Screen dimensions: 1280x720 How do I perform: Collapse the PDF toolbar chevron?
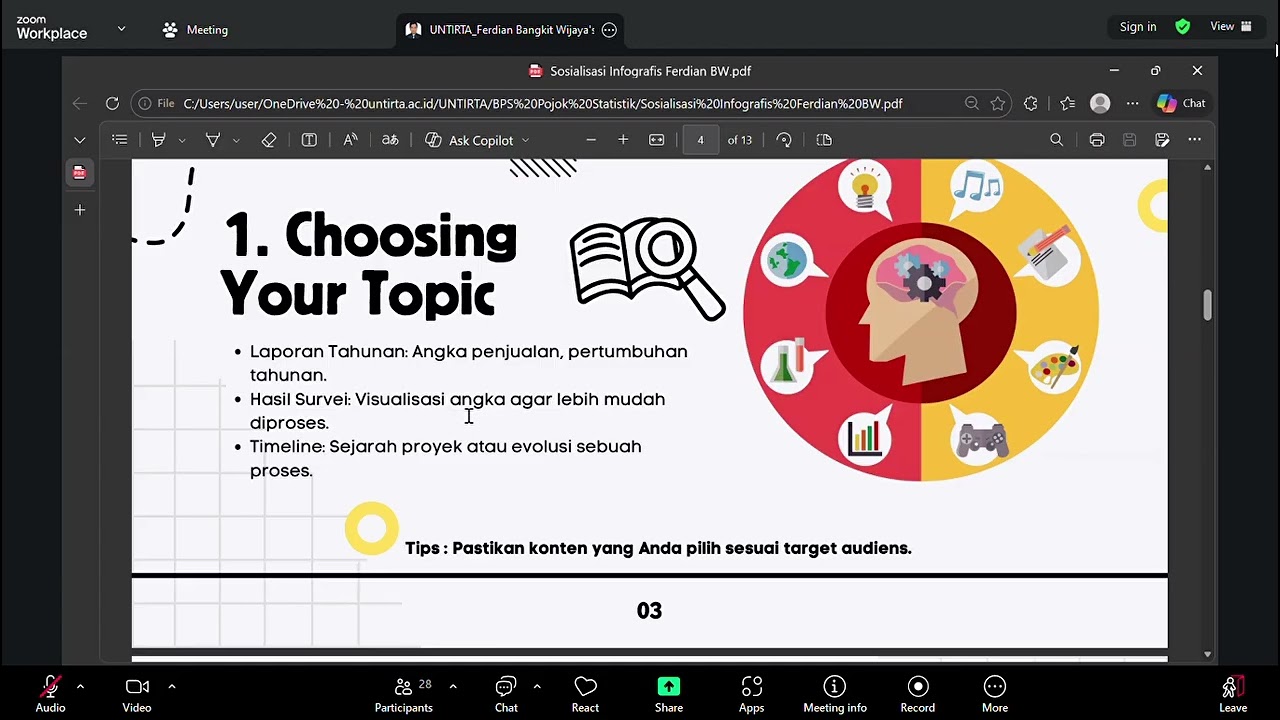[80, 140]
